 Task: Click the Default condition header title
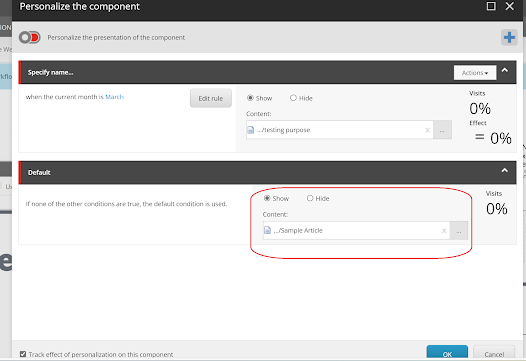(39, 172)
